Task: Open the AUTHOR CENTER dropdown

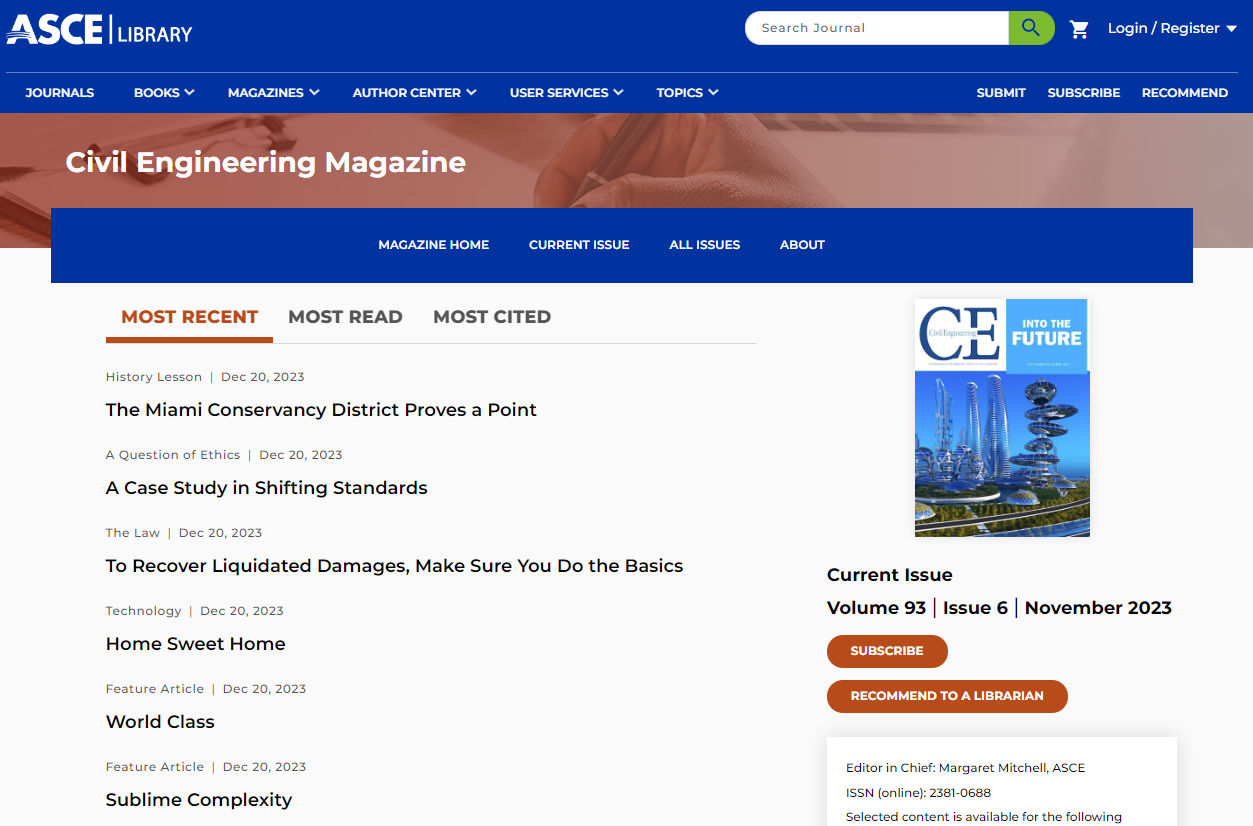Action: pos(413,92)
